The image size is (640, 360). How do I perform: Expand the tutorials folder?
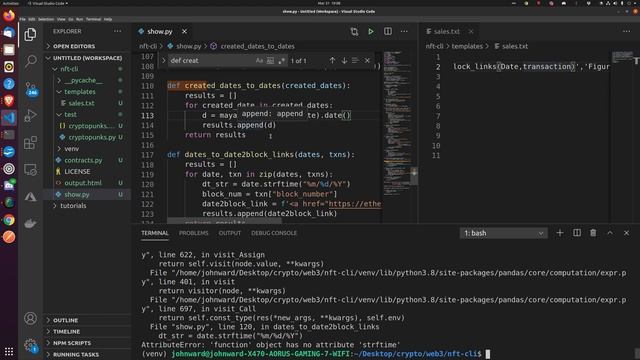[87, 206]
